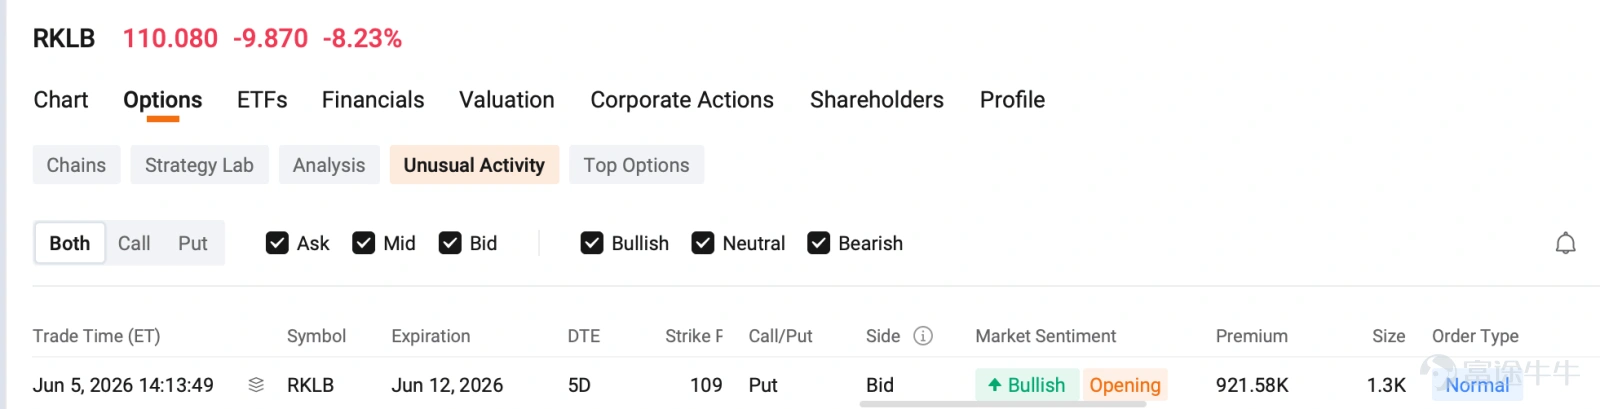Go to Top Options
Image resolution: width=1600 pixels, height=409 pixels.
pyautogui.click(x=636, y=165)
